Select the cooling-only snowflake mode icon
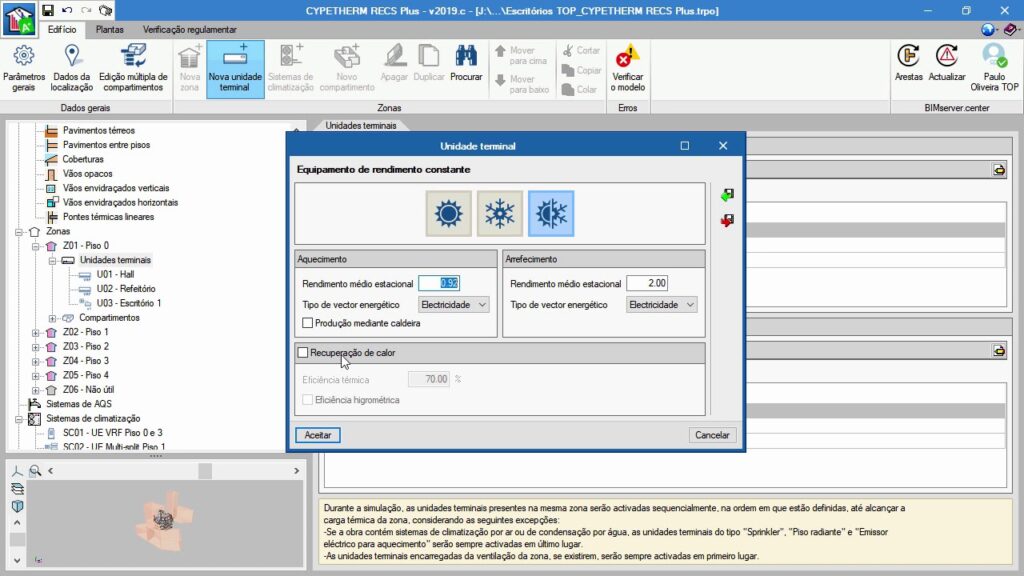1024x576 pixels. [499, 213]
